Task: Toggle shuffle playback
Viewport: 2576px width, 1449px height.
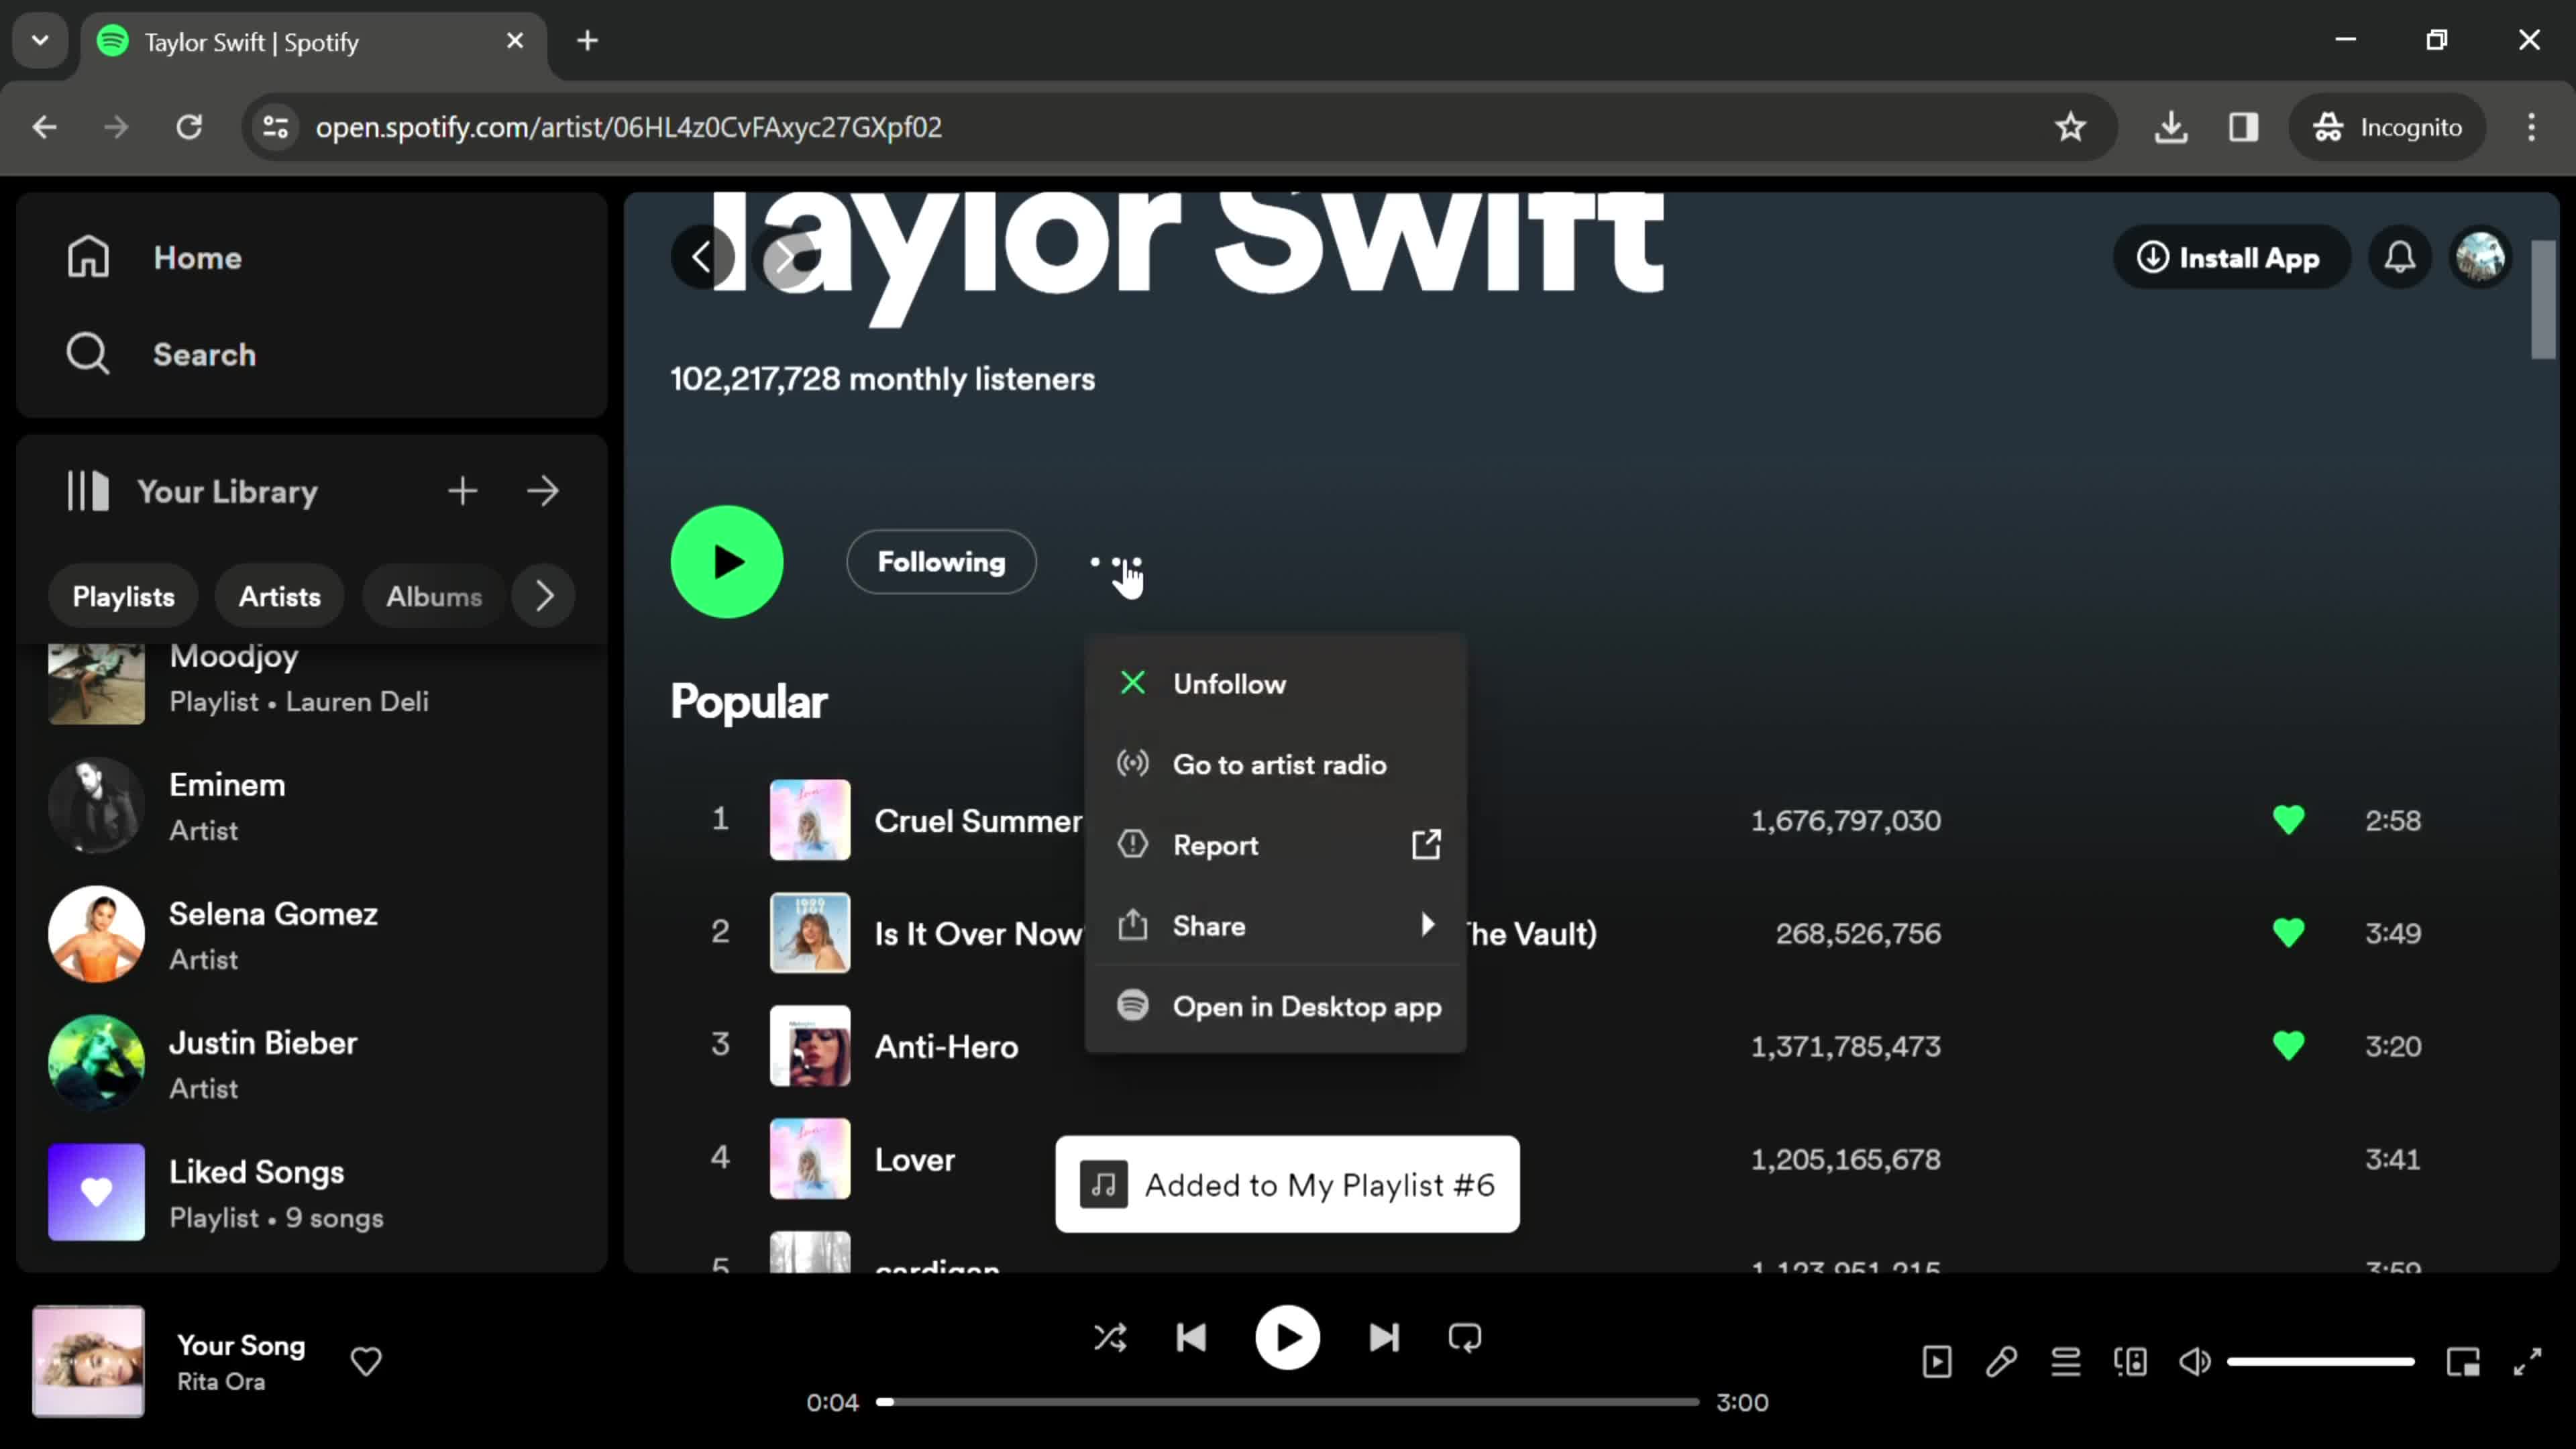Action: [x=1110, y=1338]
